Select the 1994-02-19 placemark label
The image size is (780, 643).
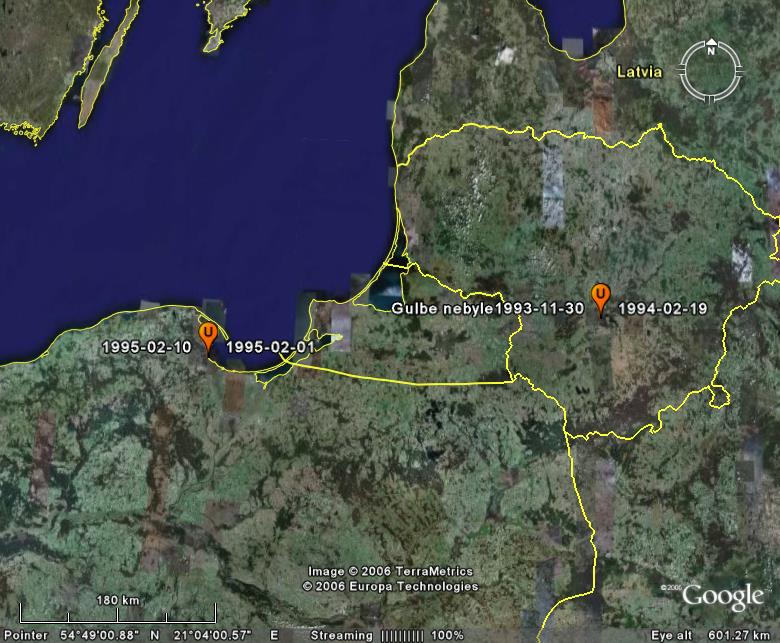(x=662, y=309)
